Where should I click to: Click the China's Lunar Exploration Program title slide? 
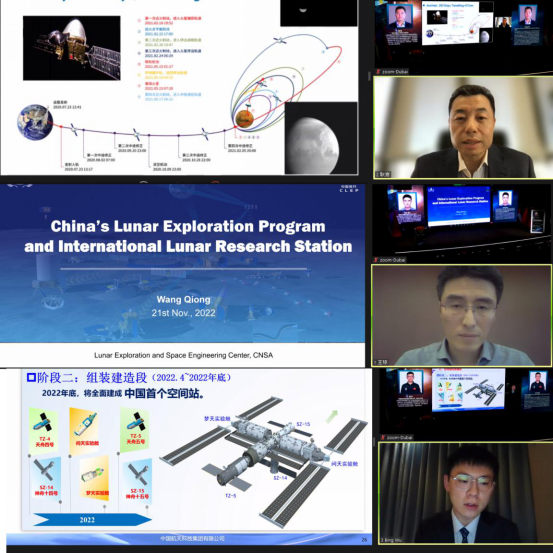pyautogui.click(x=182, y=275)
